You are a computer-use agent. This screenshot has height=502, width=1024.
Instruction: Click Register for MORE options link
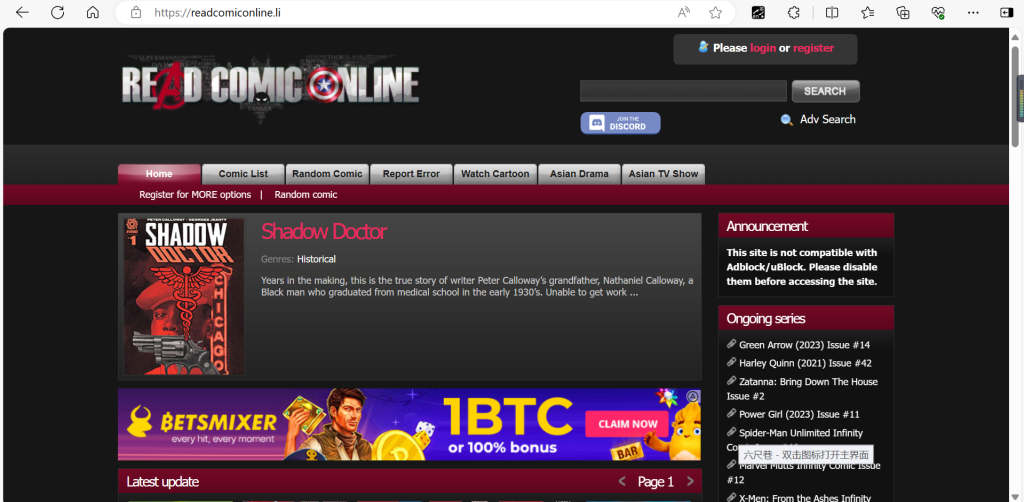click(195, 195)
